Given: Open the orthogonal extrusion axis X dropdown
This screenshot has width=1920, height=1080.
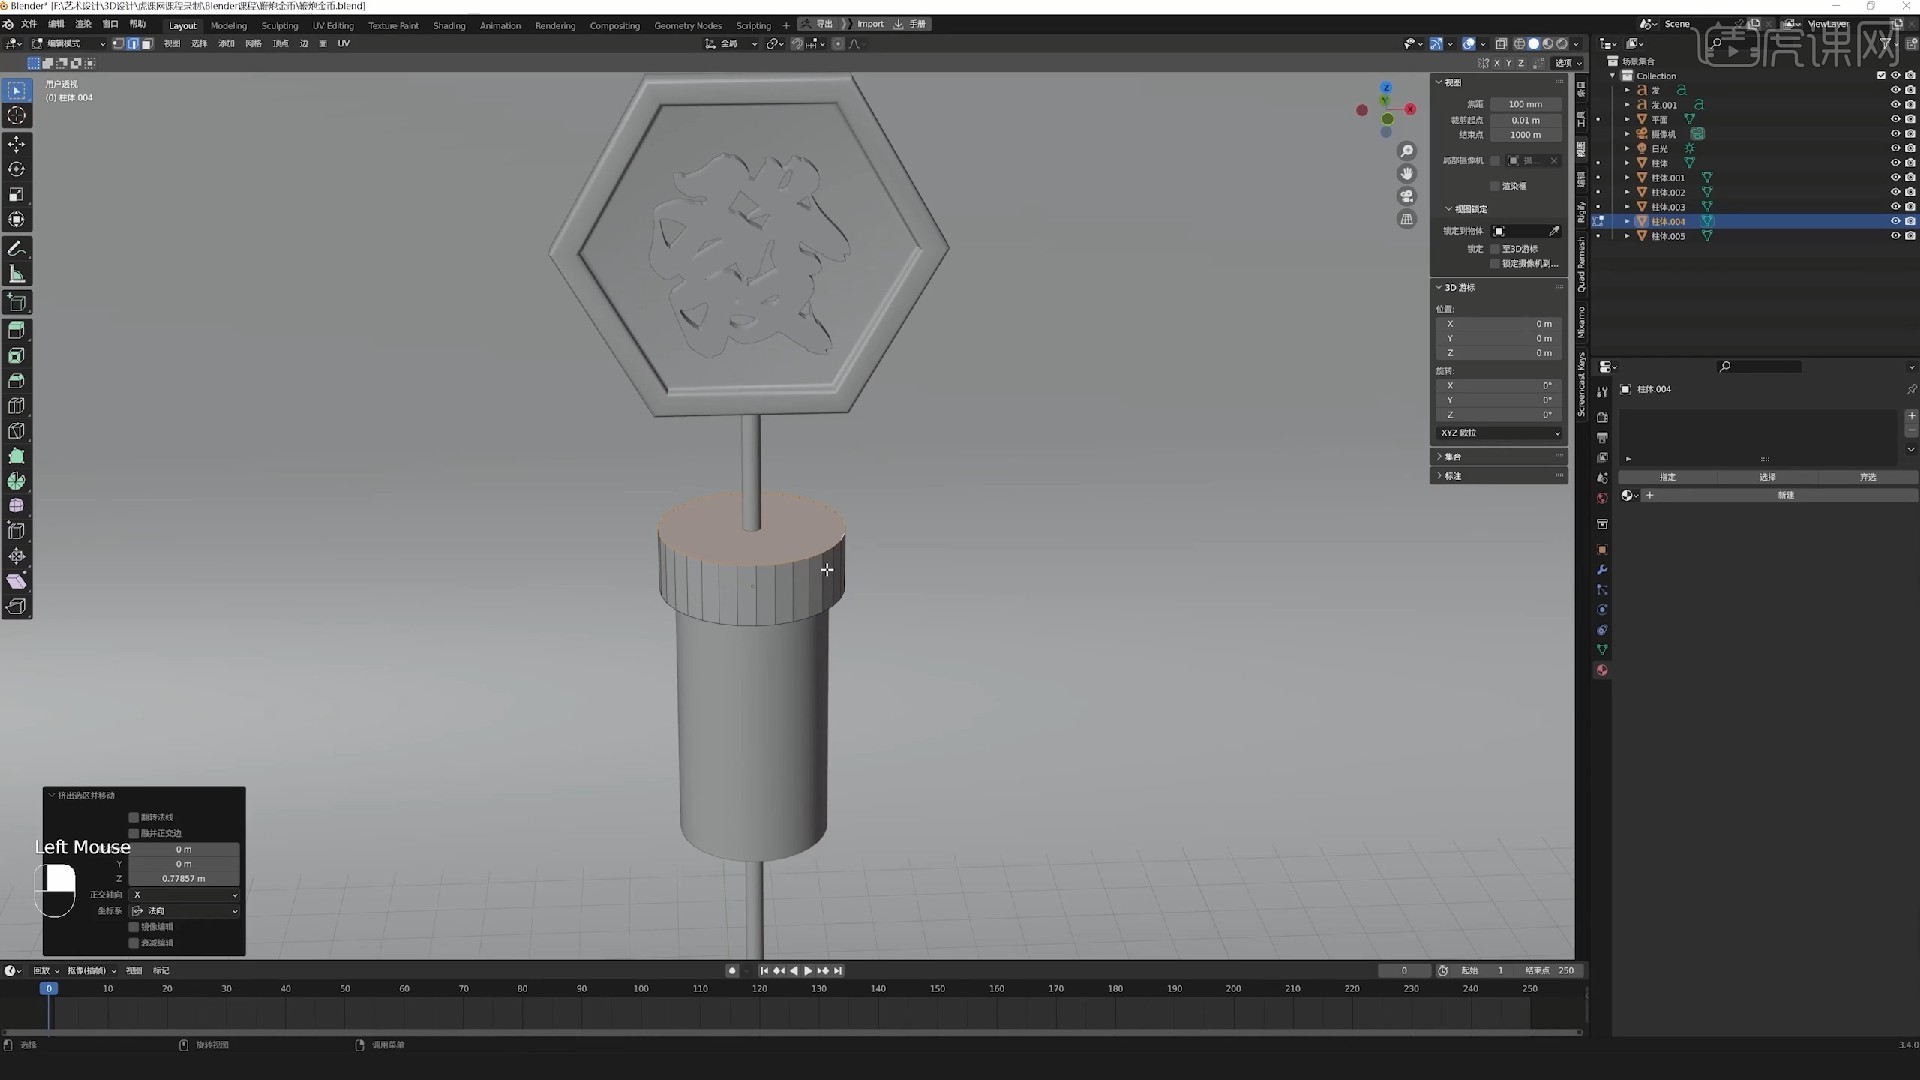Looking at the screenshot, I should pos(184,895).
